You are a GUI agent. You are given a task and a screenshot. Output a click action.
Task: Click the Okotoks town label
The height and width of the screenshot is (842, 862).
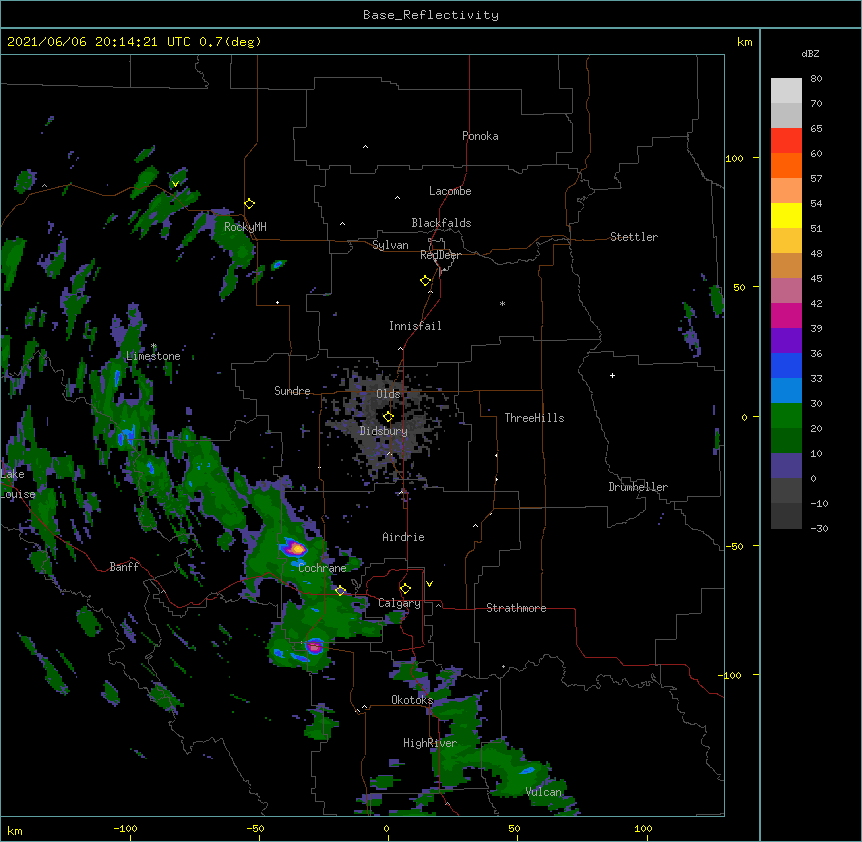pos(412,700)
